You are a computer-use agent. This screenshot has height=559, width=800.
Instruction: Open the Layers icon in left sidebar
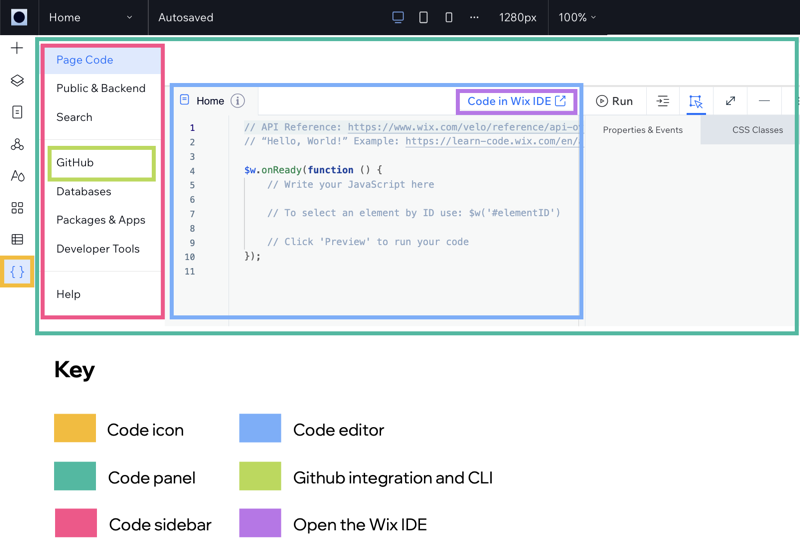17,80
